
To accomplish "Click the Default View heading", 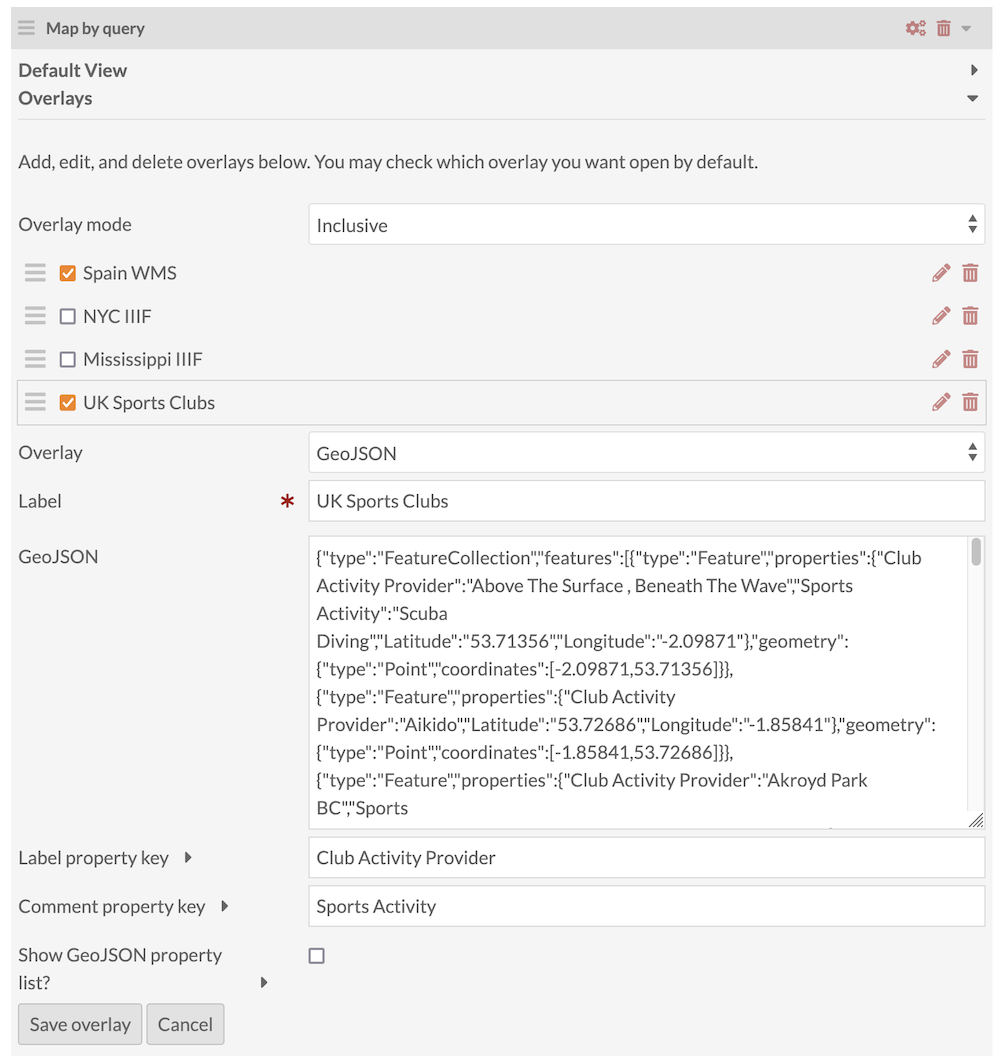I will pyautogui.click(x=73, y=70).
